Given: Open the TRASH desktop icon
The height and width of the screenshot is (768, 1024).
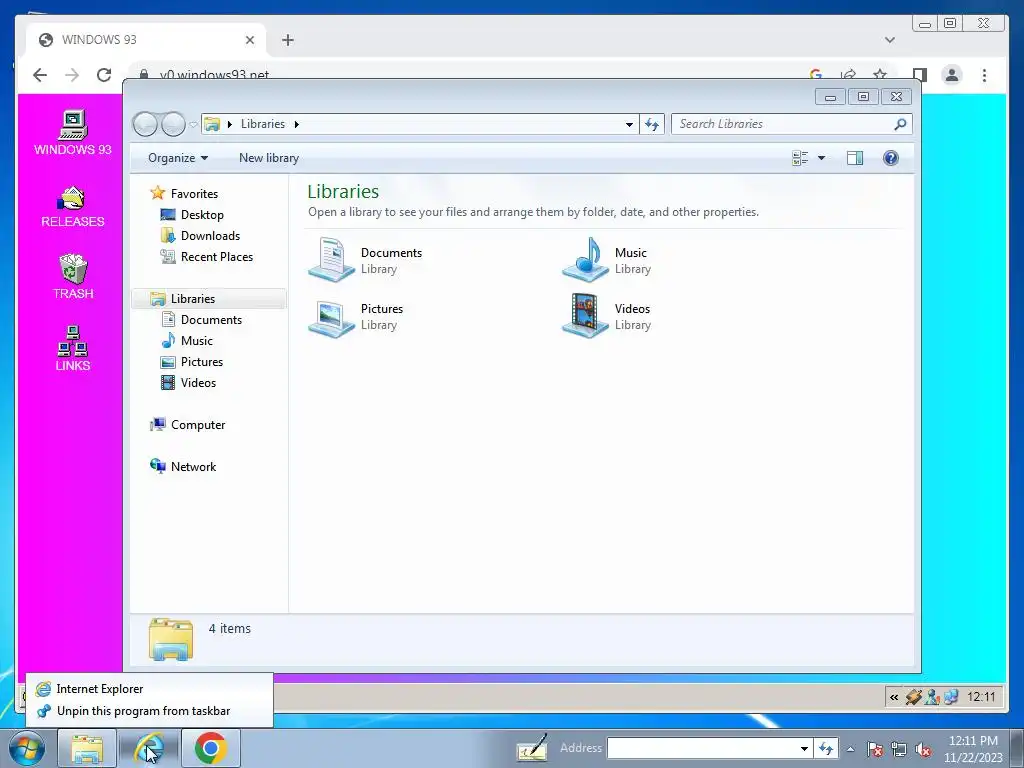Looking at the screenshot, I should tap(72, 276).
